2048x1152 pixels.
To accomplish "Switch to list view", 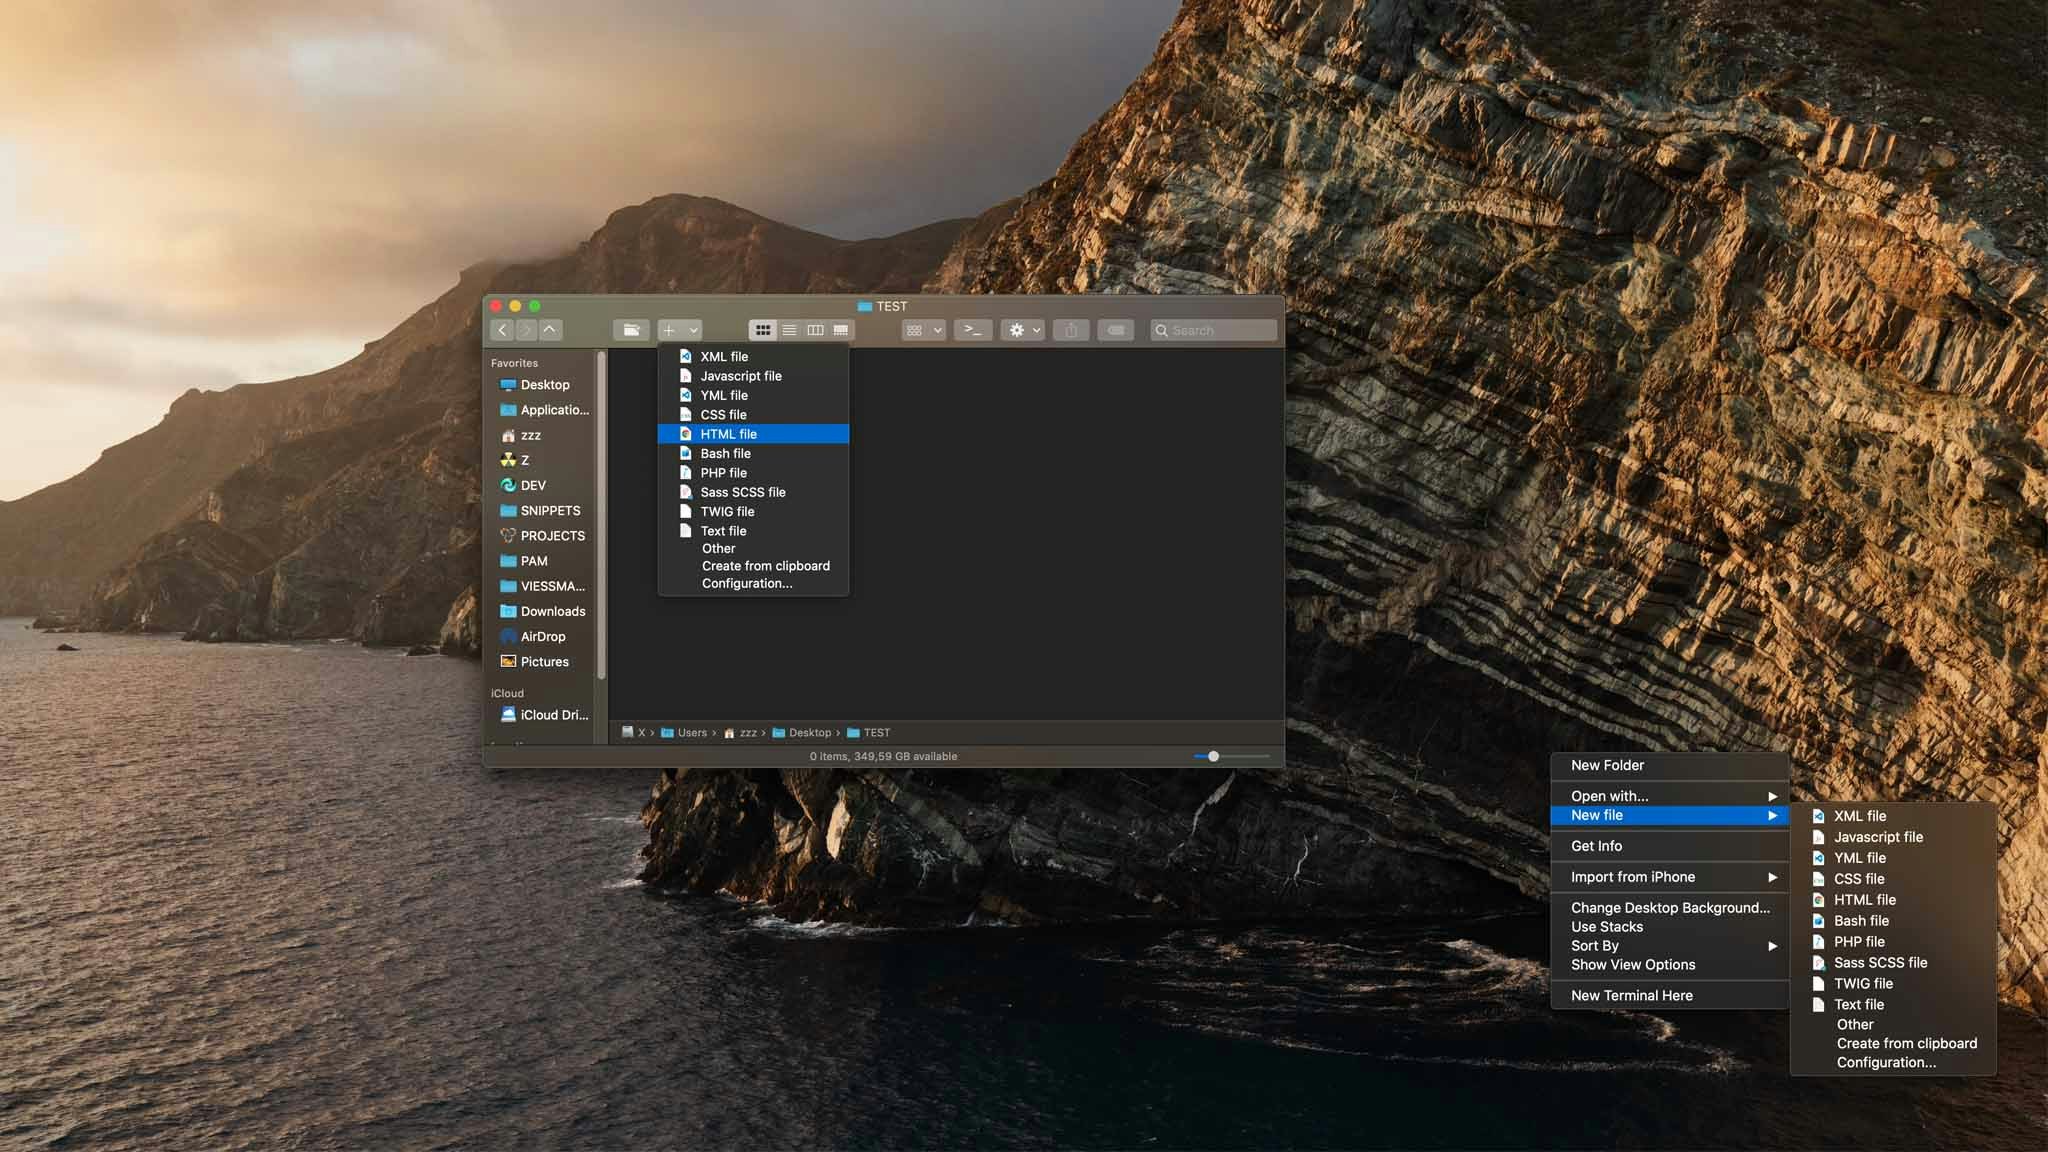I will [x=789, y=330].
